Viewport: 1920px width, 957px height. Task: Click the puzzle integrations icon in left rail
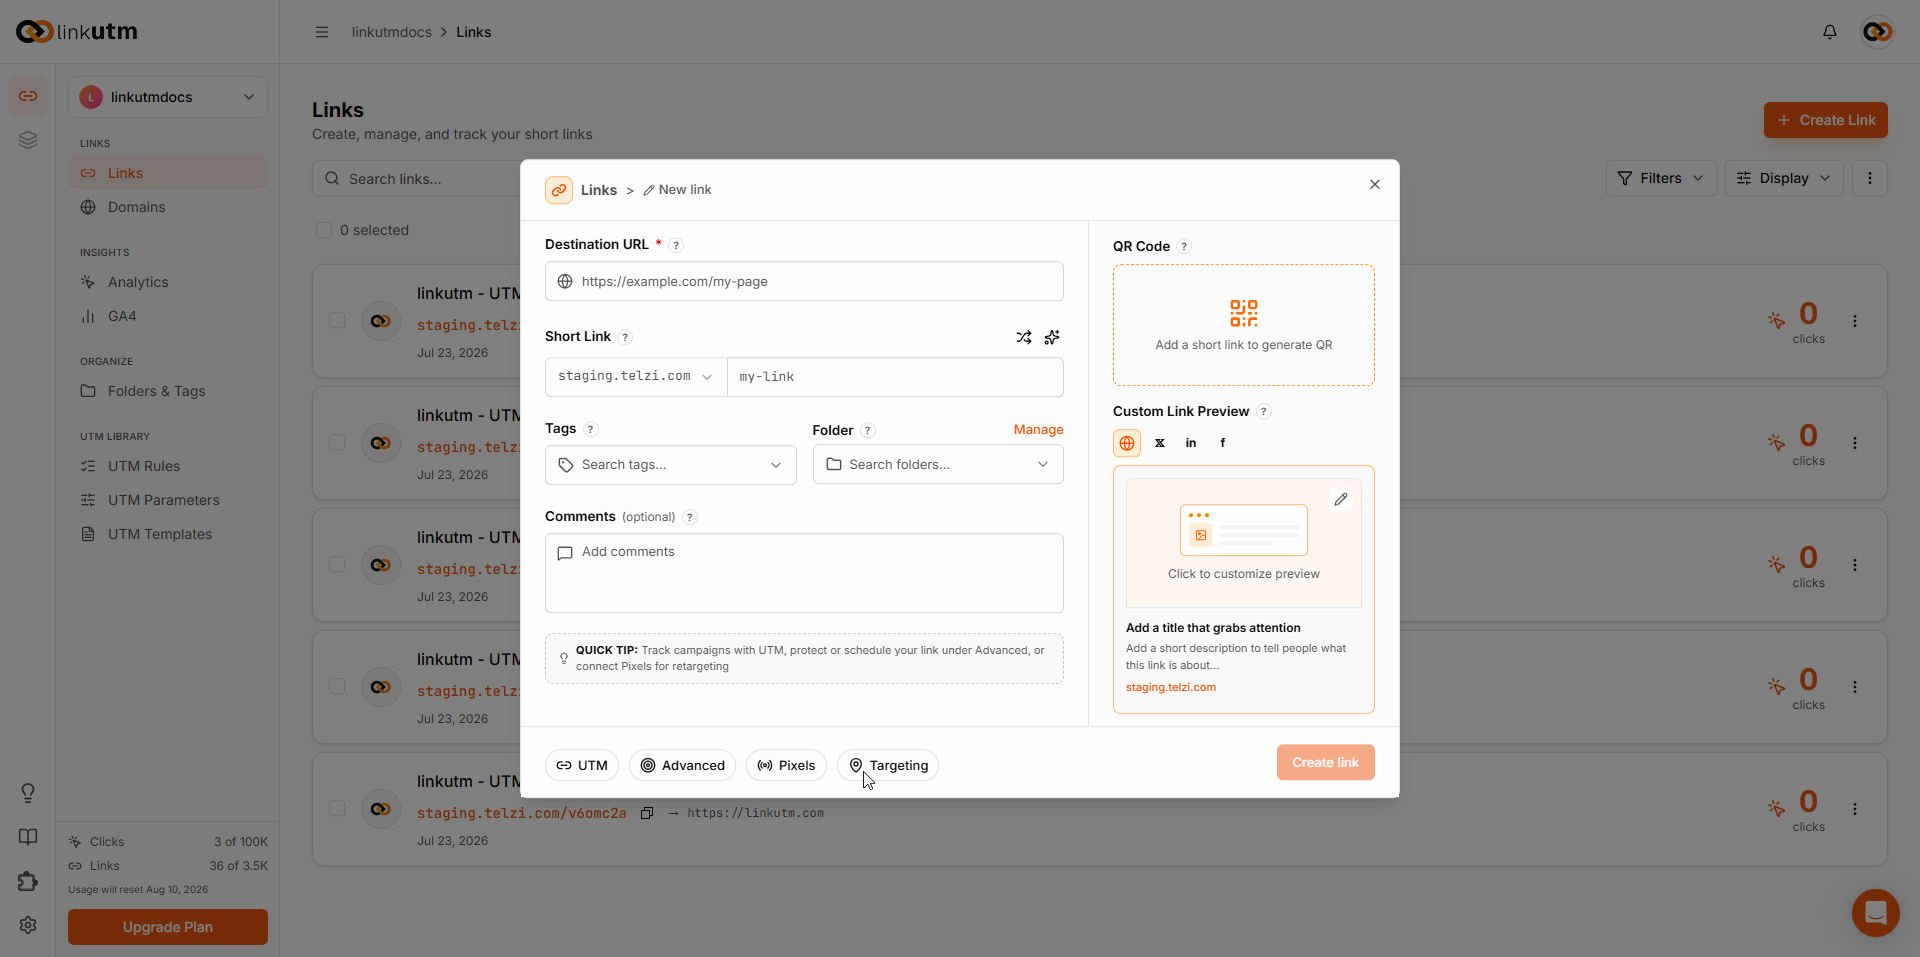point(28,881)
